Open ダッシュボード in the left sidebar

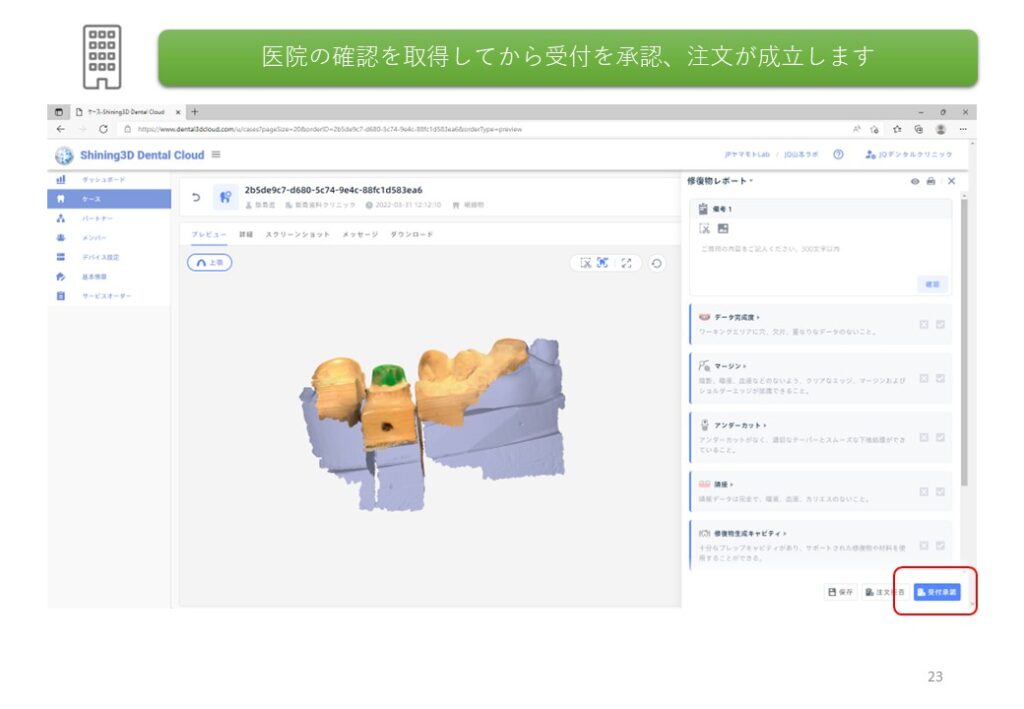103,180
